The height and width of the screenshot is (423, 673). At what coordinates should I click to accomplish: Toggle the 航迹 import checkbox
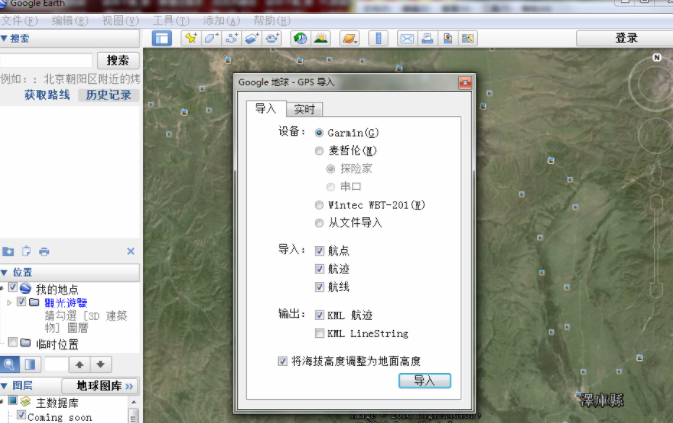coord(319,269)
